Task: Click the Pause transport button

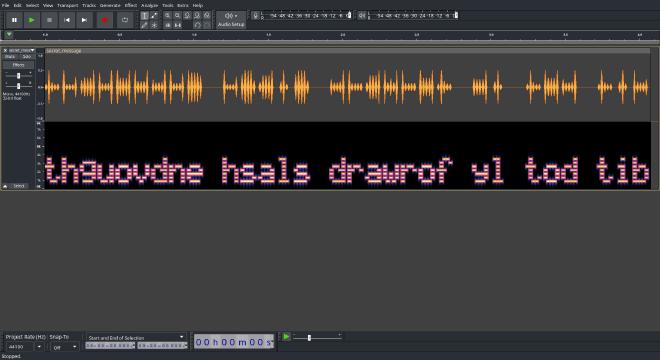Action: tap(14, 20)
